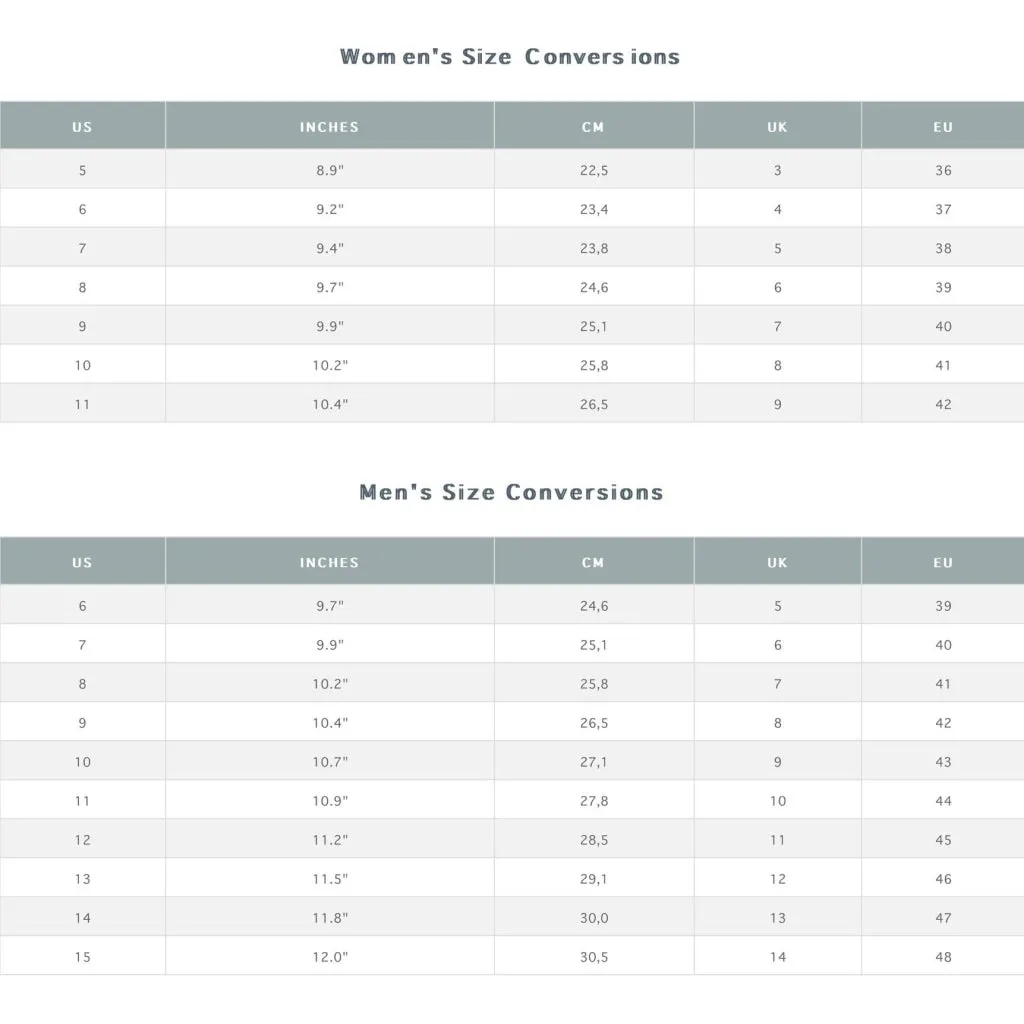Image resolution: width=1024 pixels, height=1024 pixels.
Task: Select men's 11.5" inches cell
Action: (330, 878)
